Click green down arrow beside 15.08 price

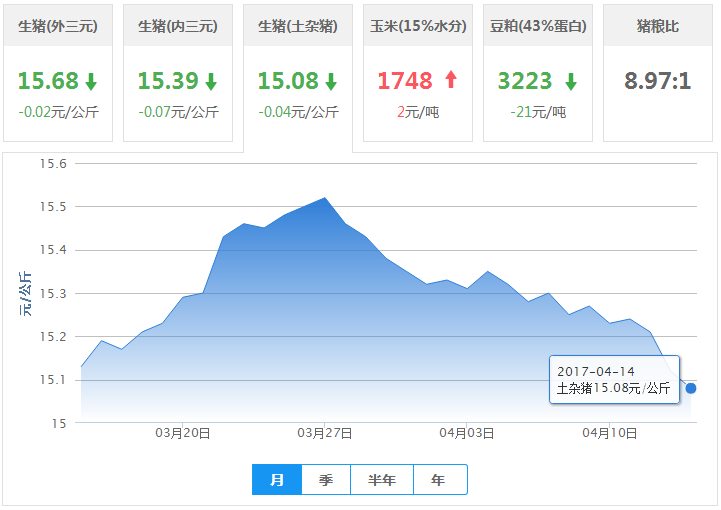(331, 81)
